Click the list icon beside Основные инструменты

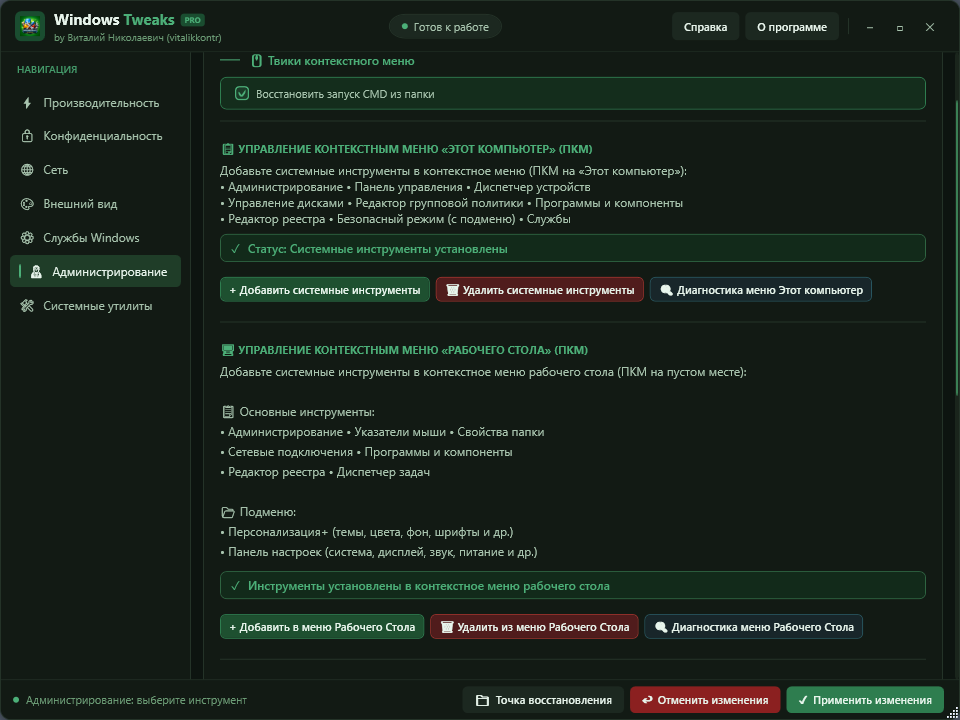tap(228, 412)
